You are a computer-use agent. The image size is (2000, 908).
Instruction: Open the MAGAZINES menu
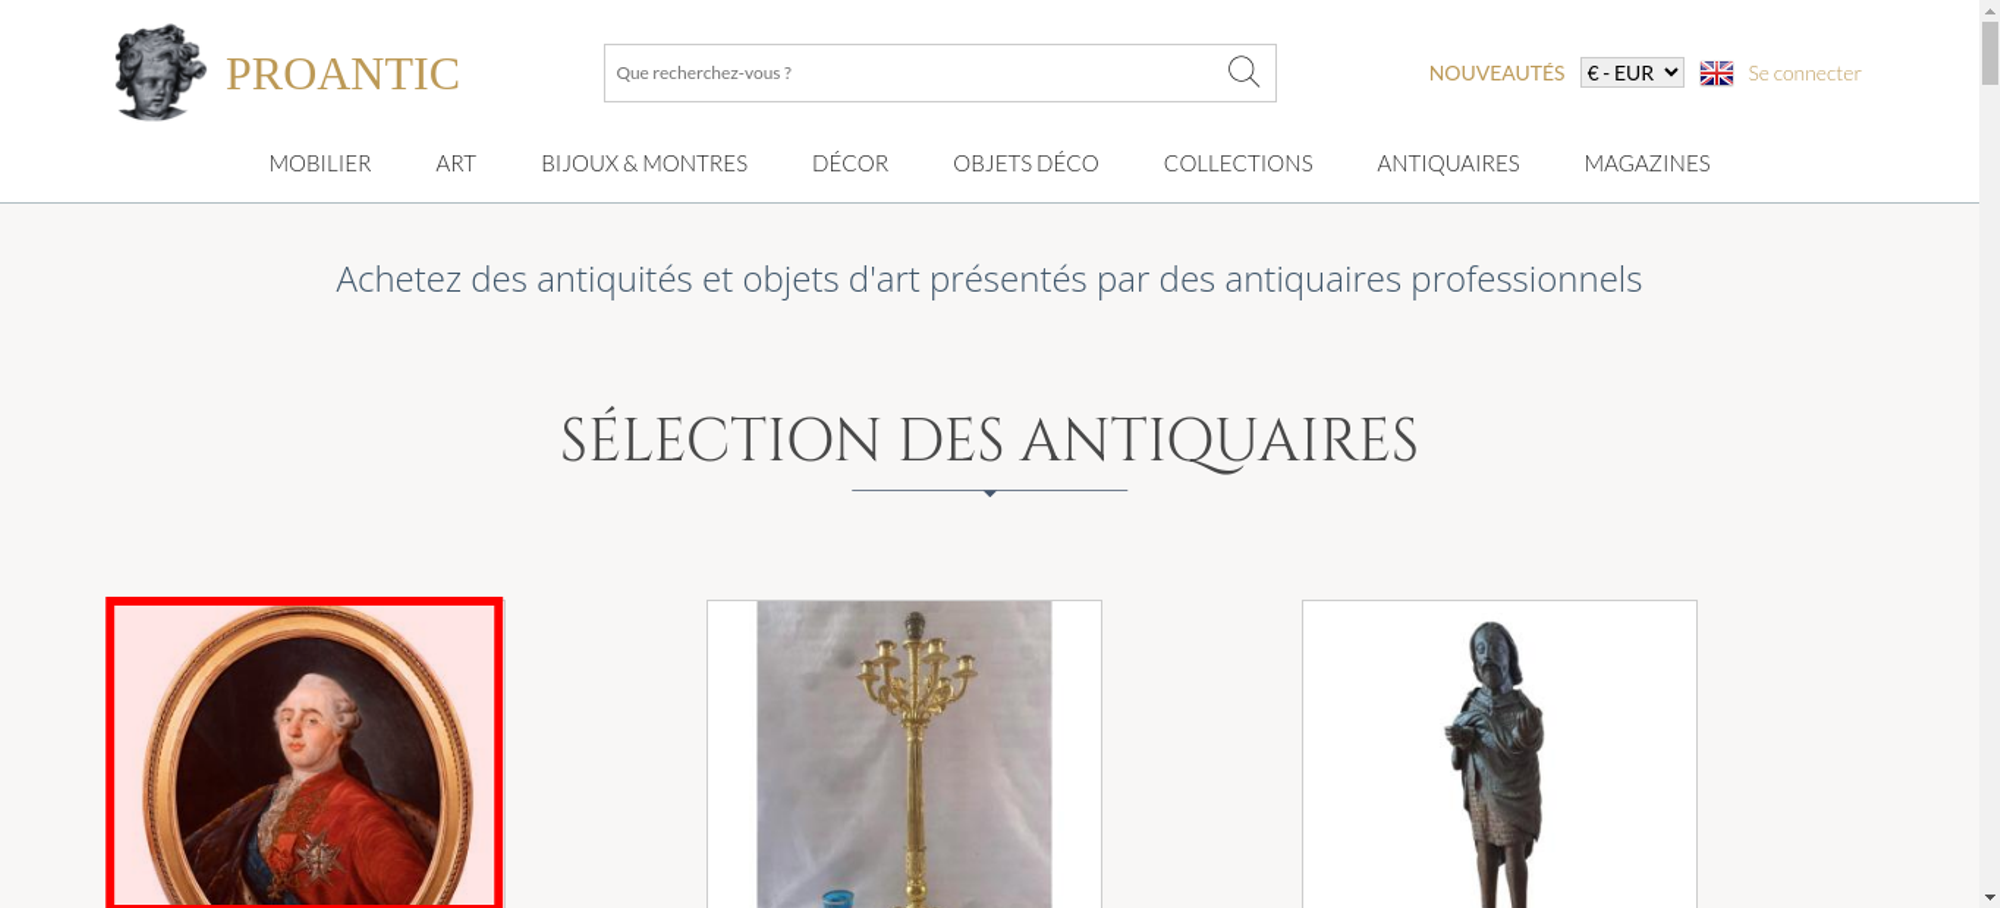pyautogui.click(x=1647, y=163)
